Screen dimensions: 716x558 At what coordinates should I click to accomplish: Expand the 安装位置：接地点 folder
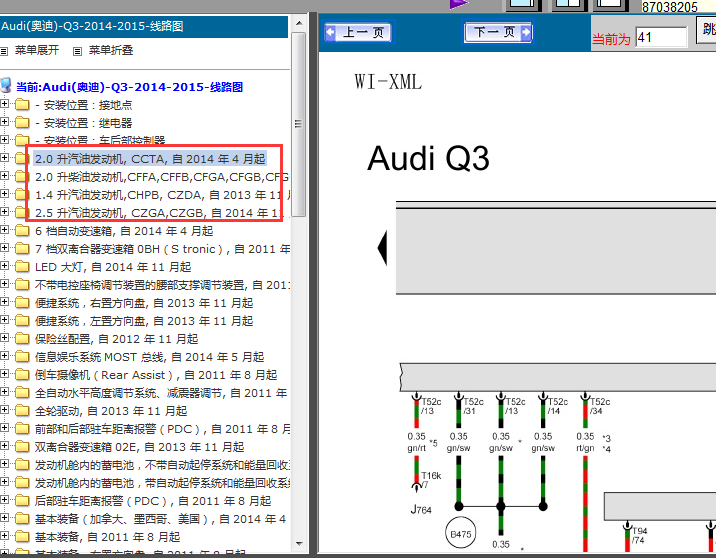[4, 104]
